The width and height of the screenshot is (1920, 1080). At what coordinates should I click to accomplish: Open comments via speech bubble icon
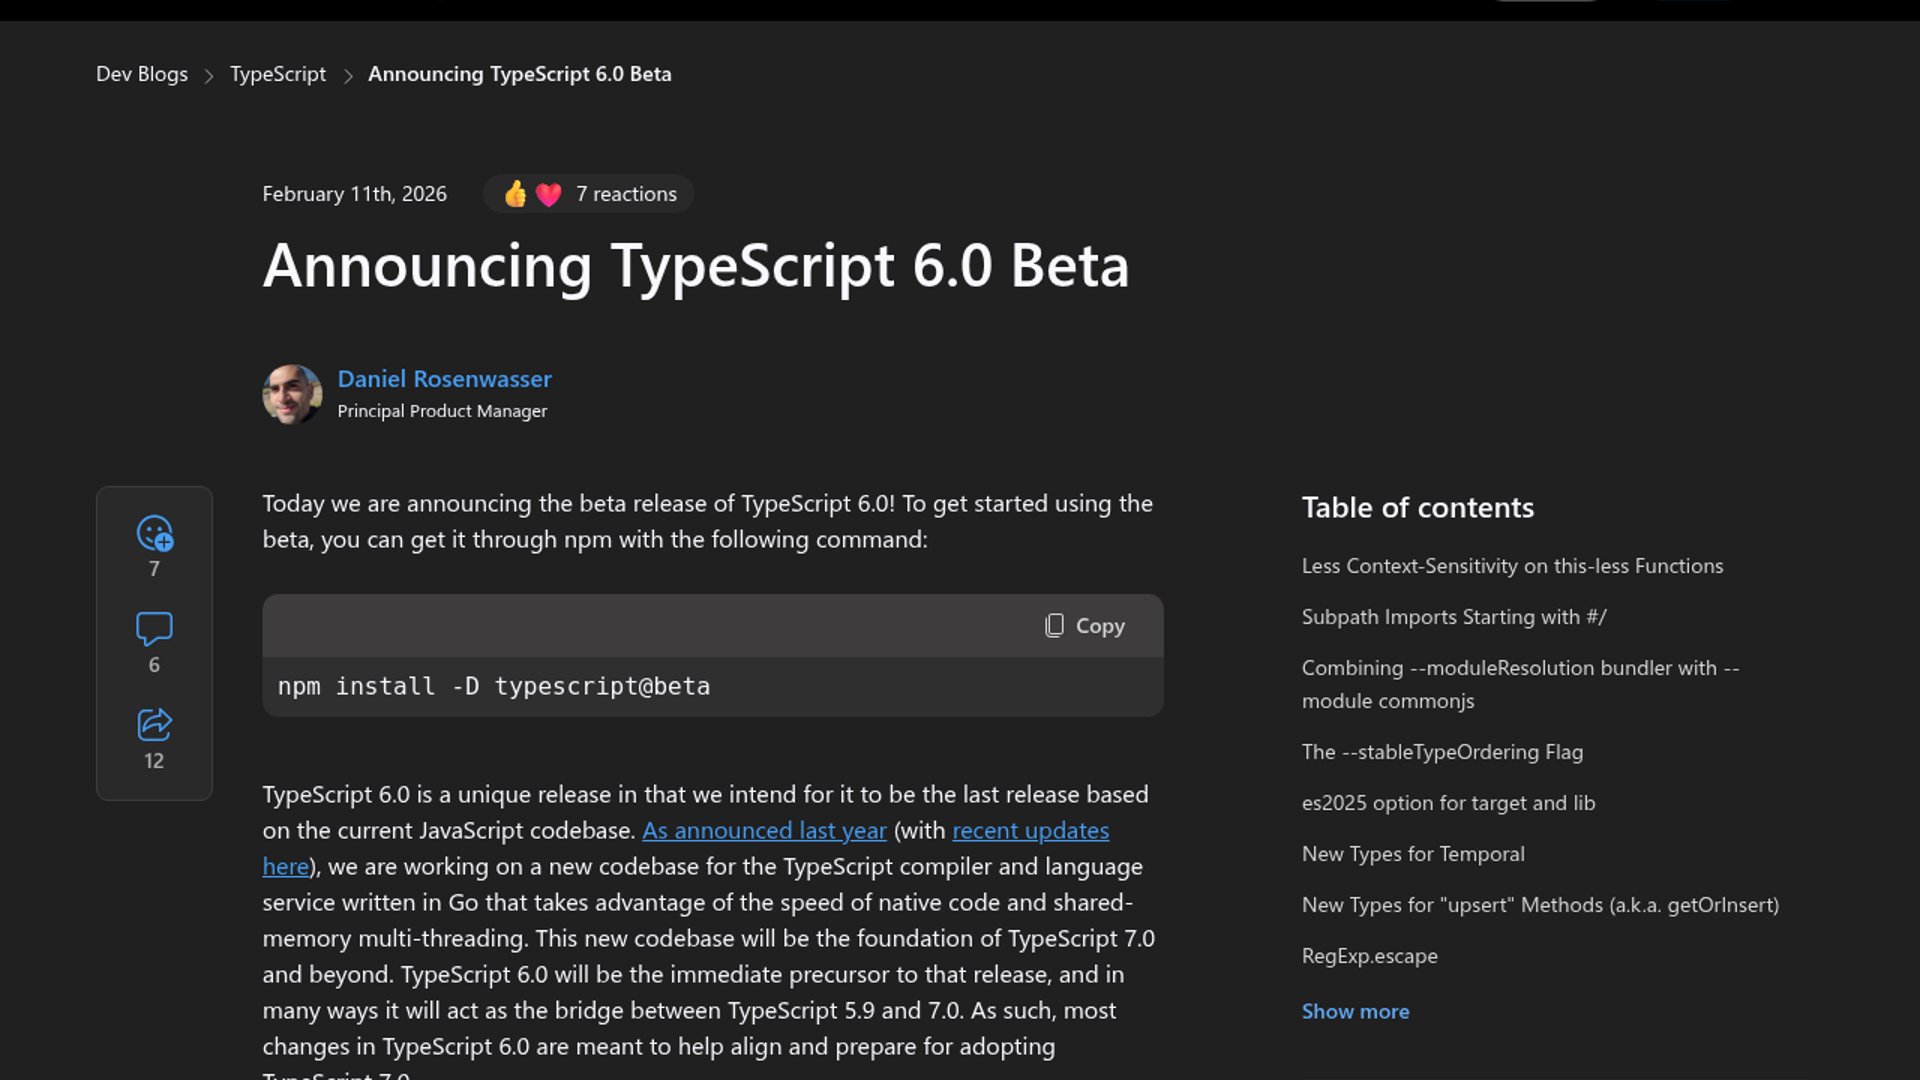pyautogui.click(x=154, y=629)
